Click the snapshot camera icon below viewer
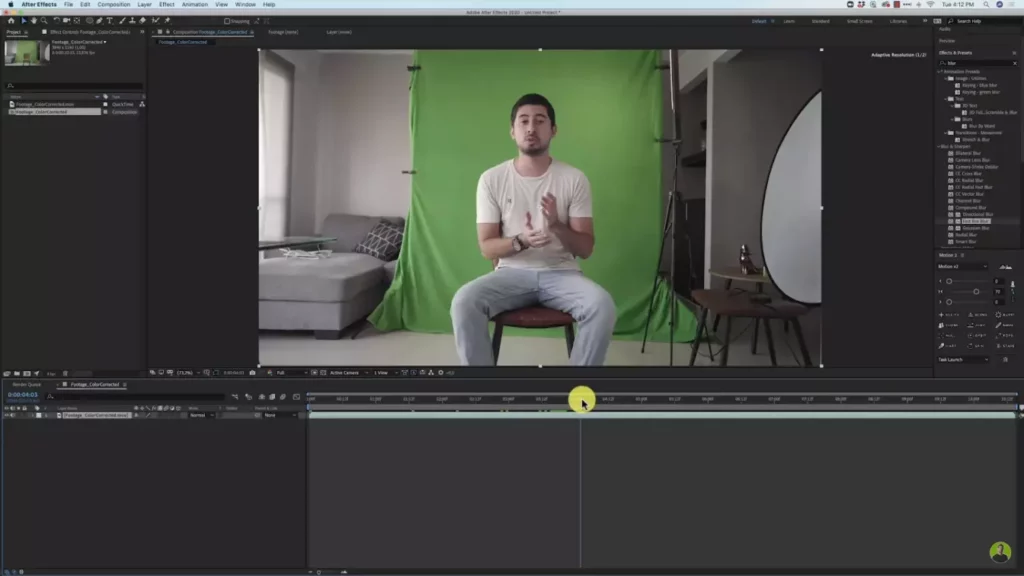Screen dimensions: 1024x576 tap(252, 372)
